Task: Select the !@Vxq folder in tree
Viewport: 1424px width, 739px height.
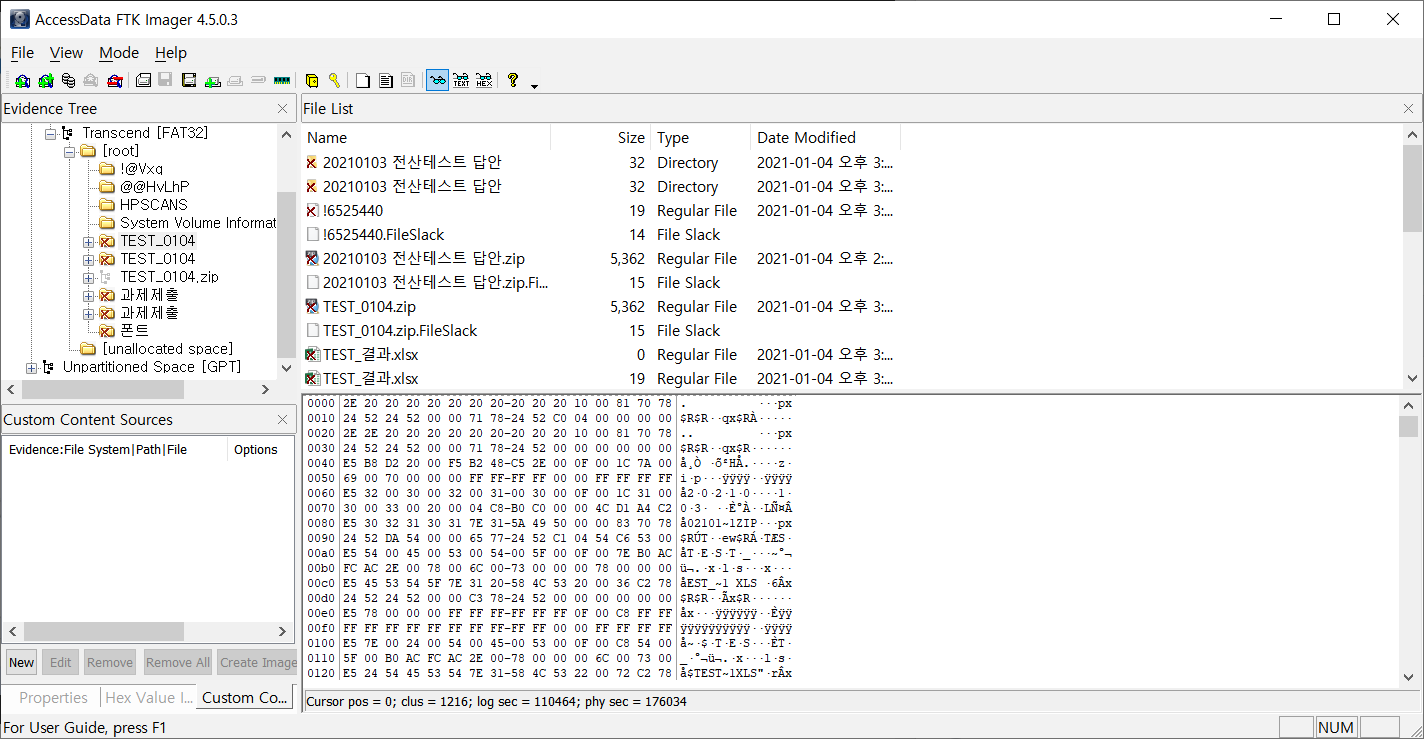Action: 141,169
